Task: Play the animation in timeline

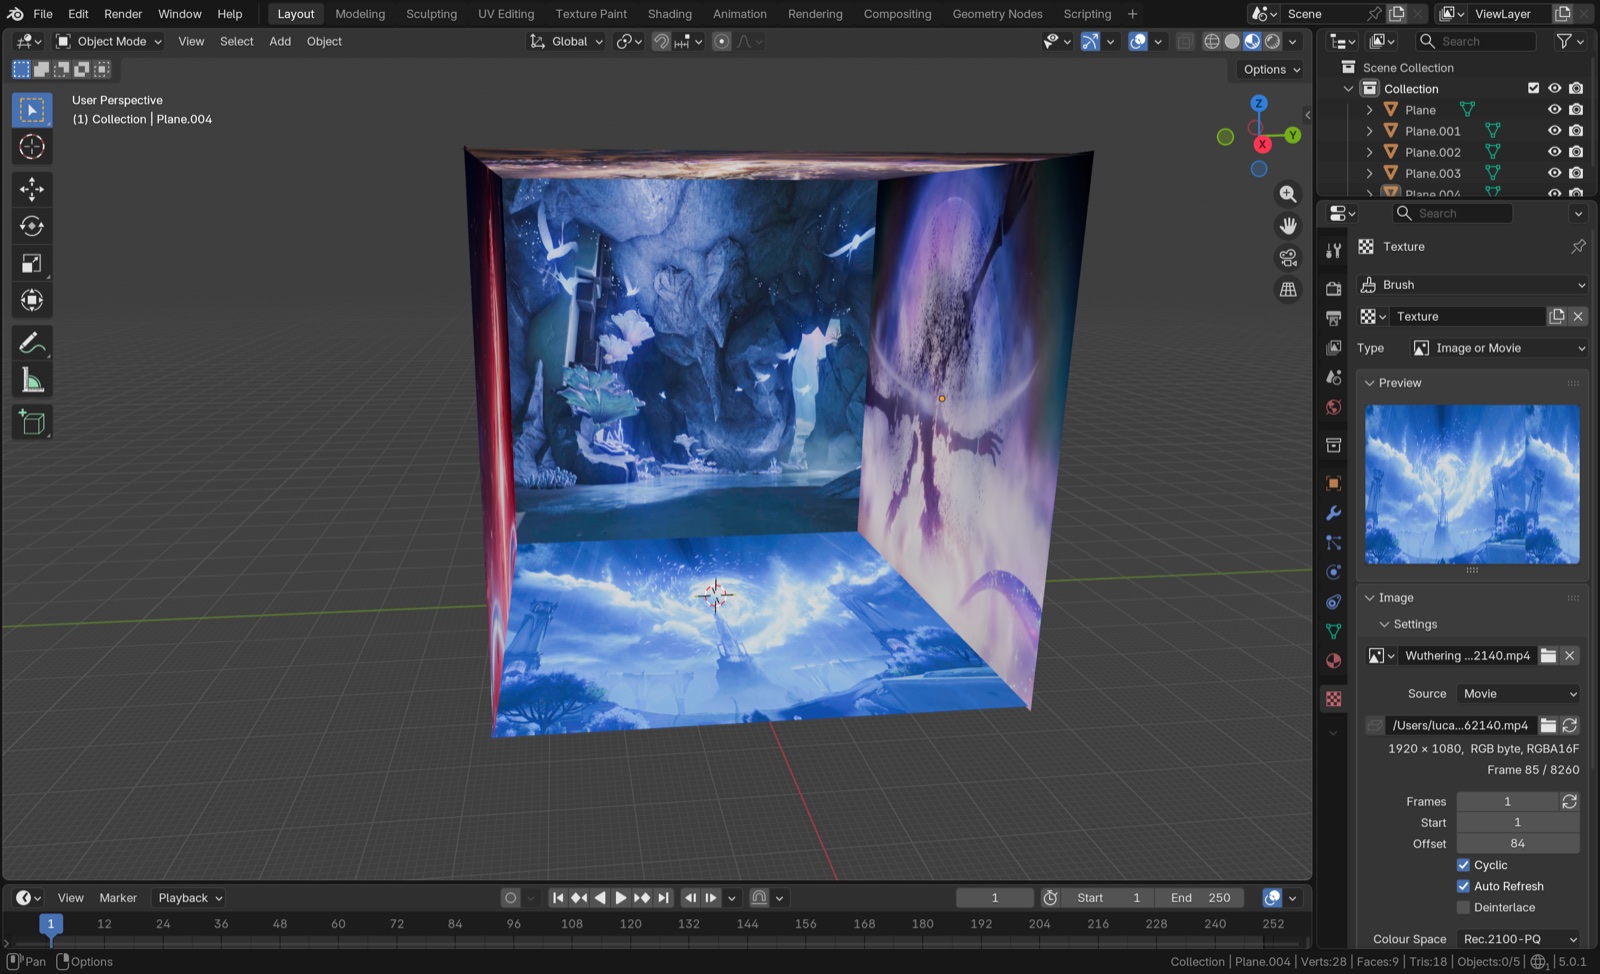Action: pos(621,898)
